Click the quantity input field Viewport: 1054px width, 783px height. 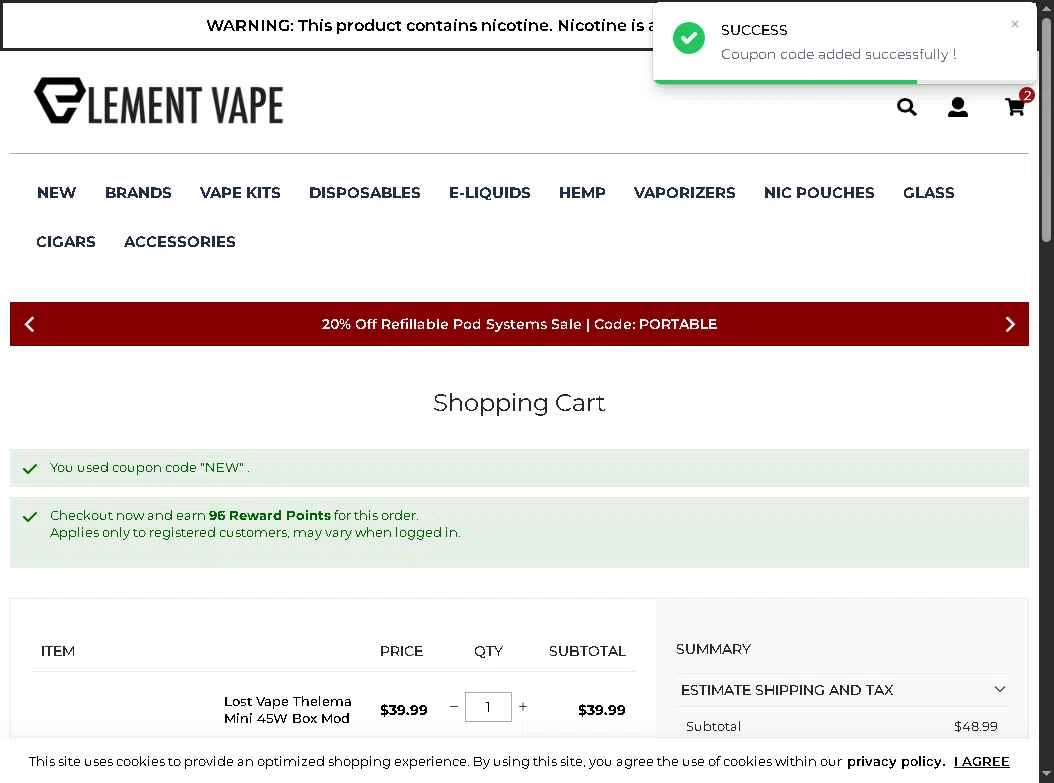[488, 707]
